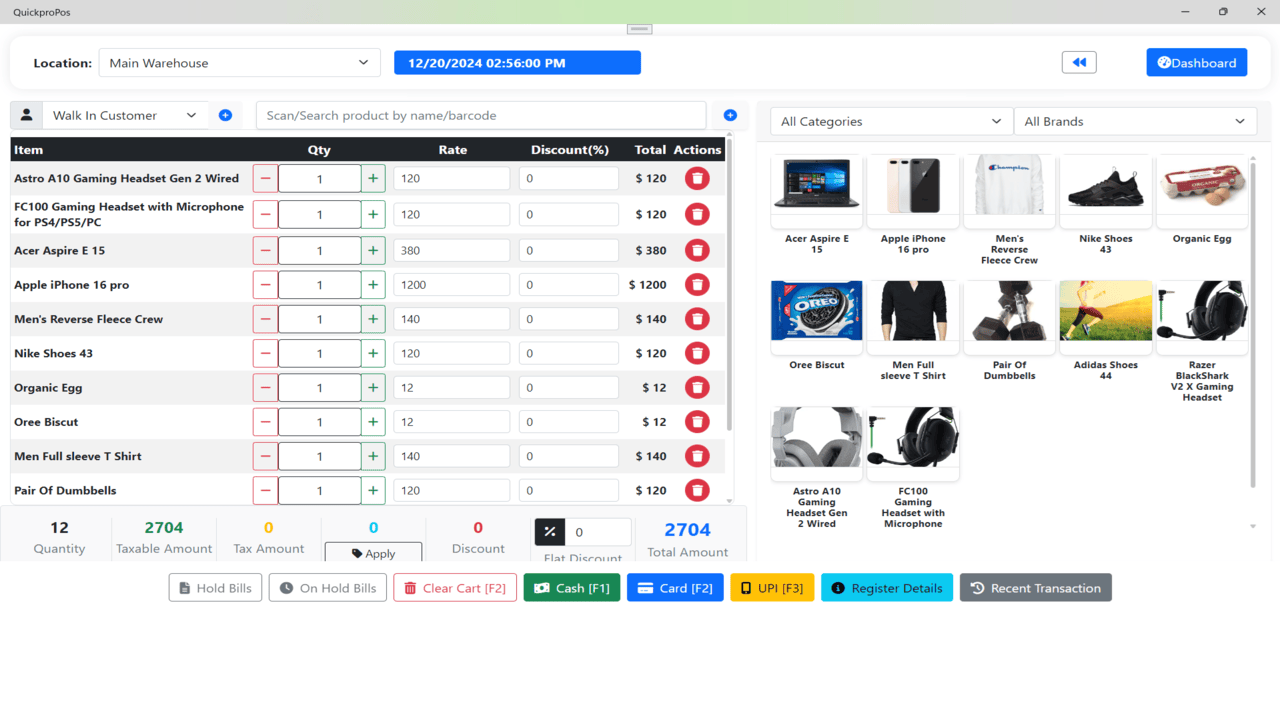Apply the entered discount

[373, 553]
